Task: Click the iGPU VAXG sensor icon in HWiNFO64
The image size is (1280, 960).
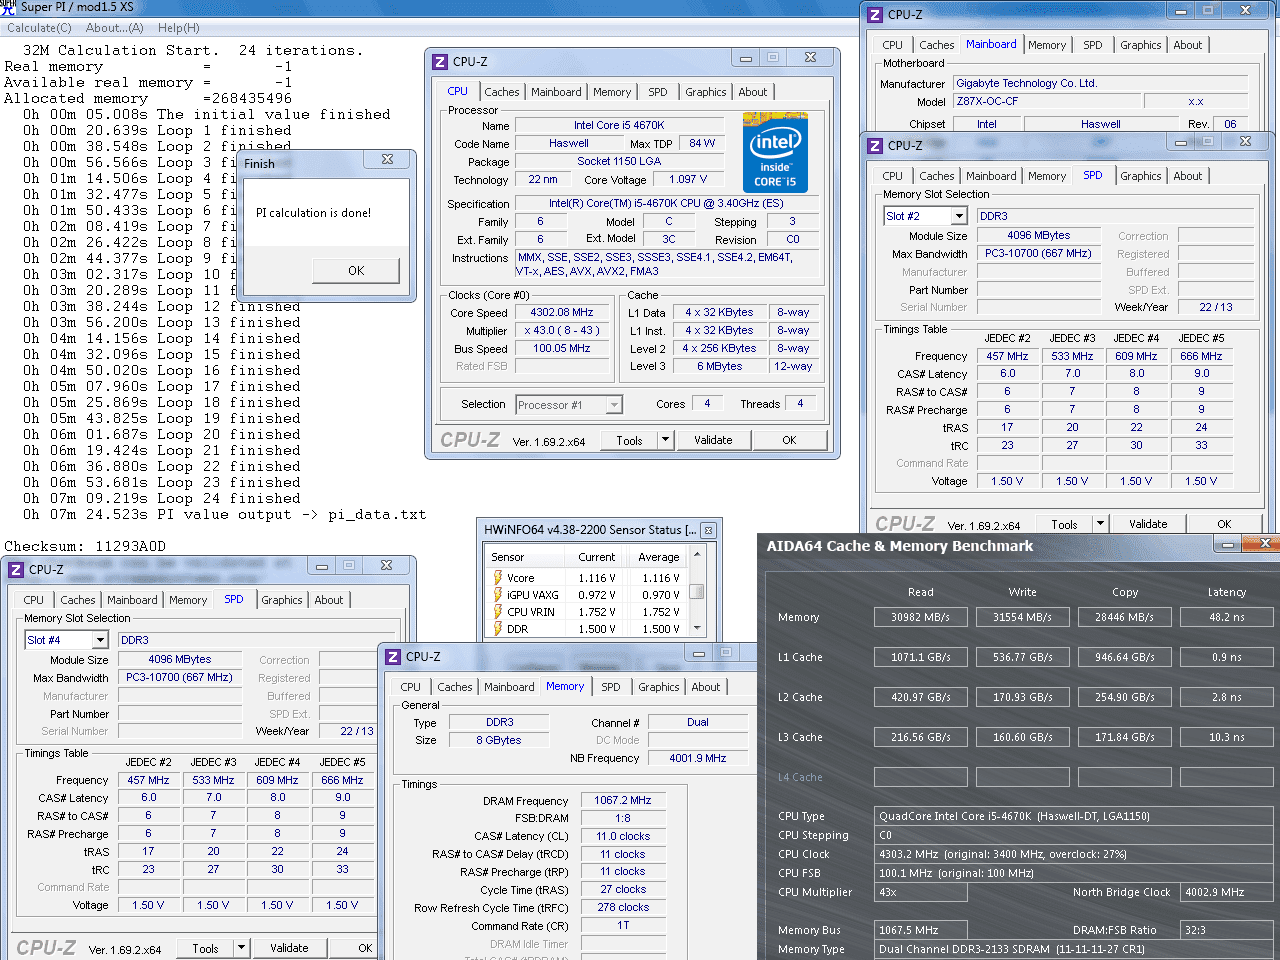Action: tap(497, 595)
